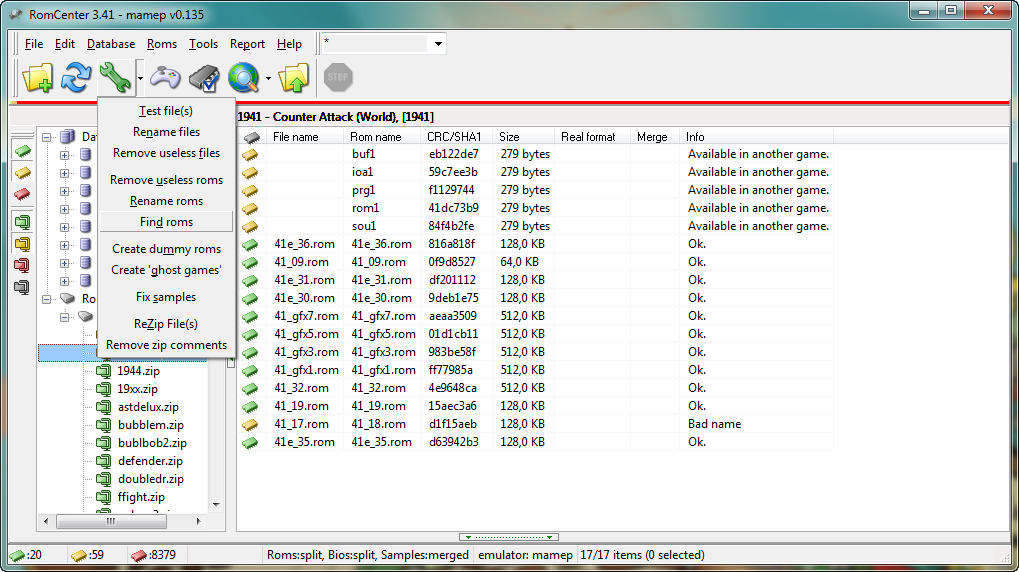This screenshot has height=572, width=1019.
Task: Click the green wrench fix icon
Action: 114,77
